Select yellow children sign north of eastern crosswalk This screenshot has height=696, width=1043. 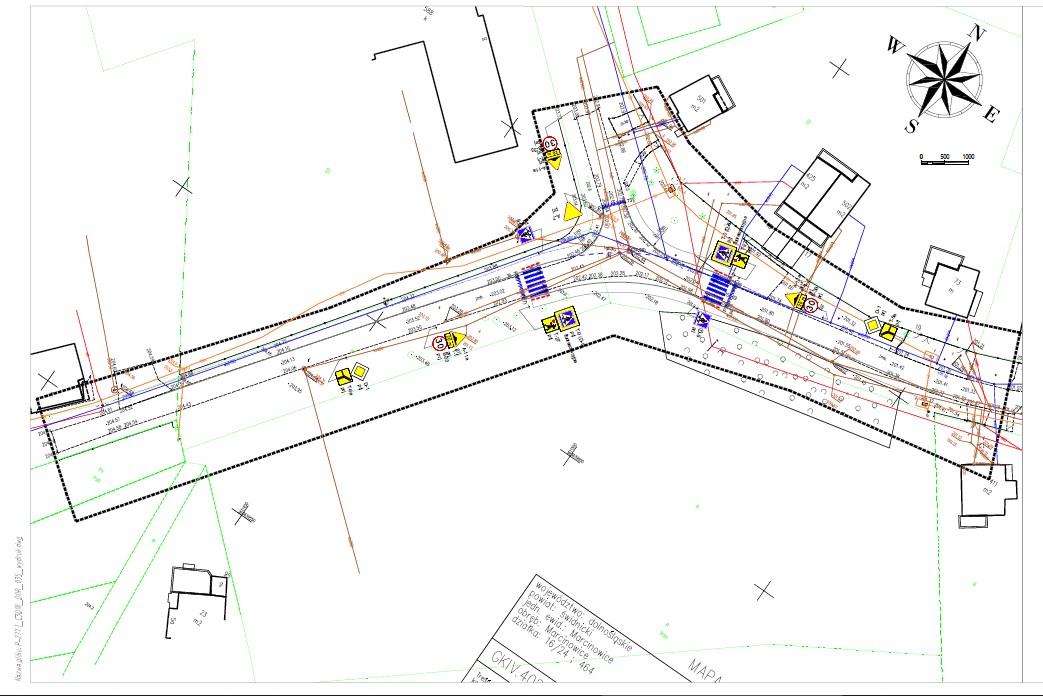740,260
